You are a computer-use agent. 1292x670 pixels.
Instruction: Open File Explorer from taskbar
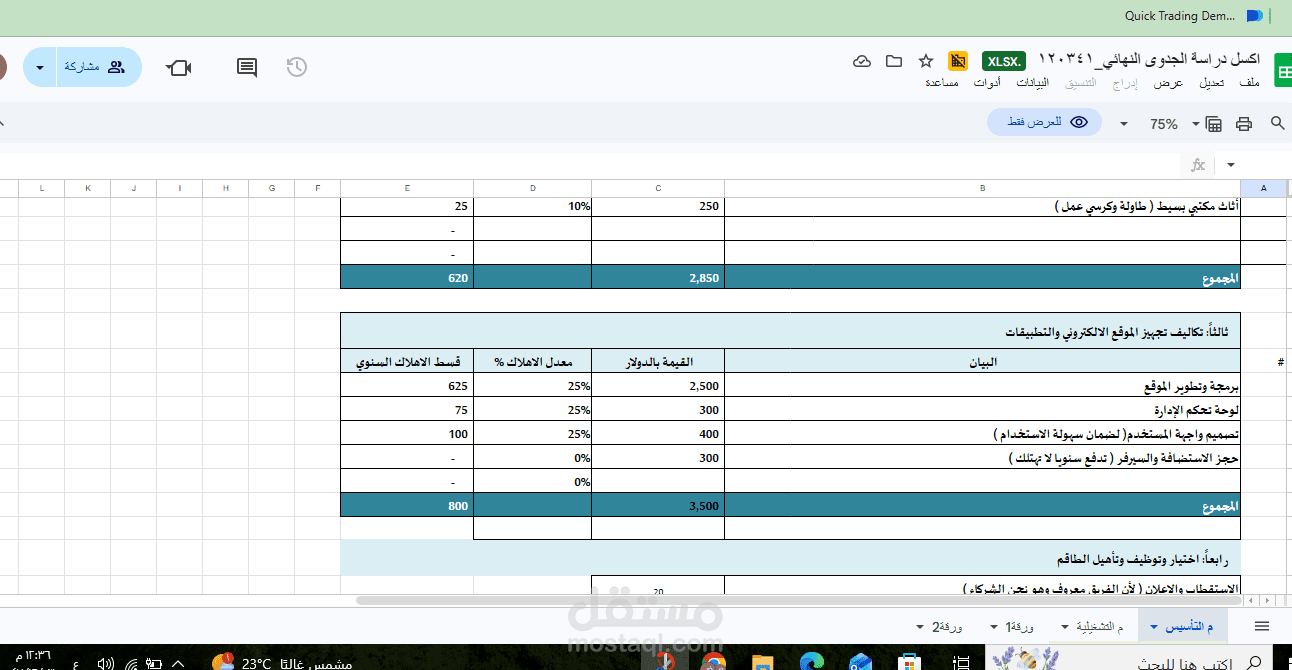point(762,662)
